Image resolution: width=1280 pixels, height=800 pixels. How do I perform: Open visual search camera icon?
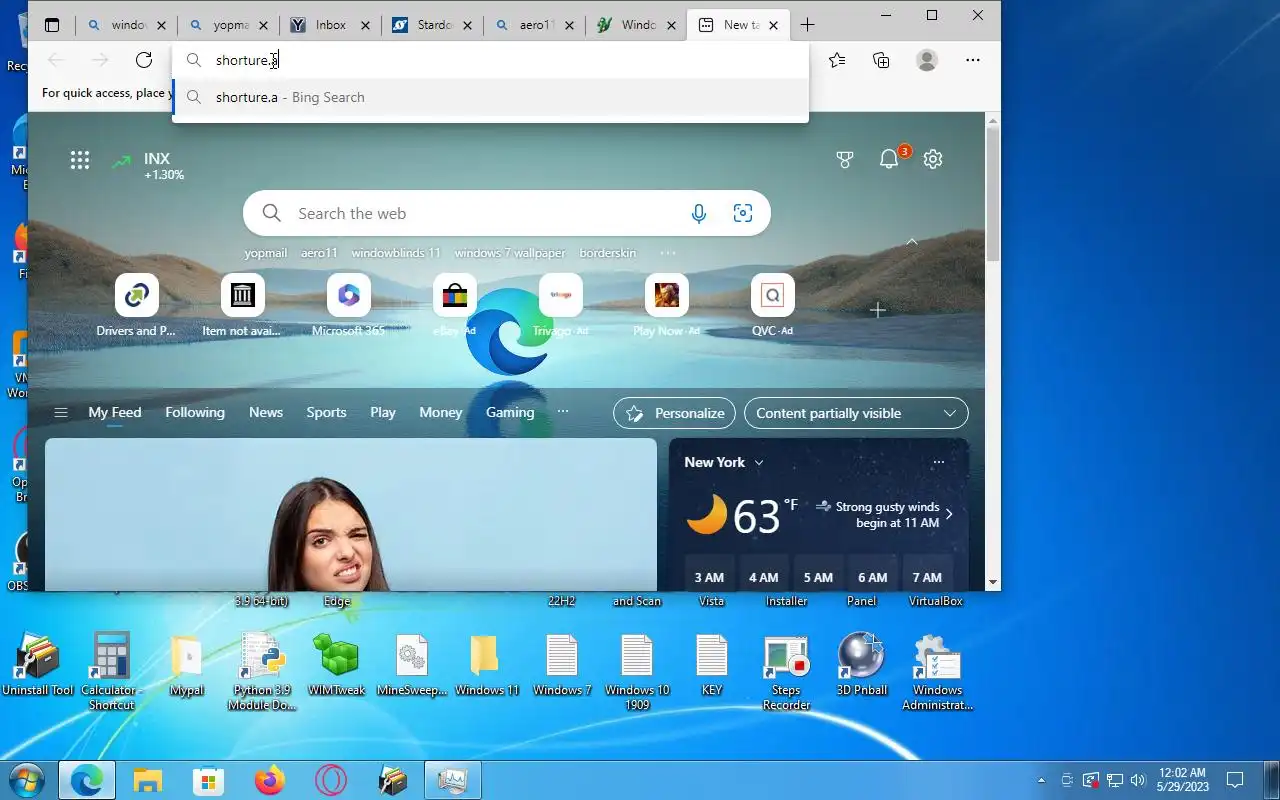(x=743, y=213)
